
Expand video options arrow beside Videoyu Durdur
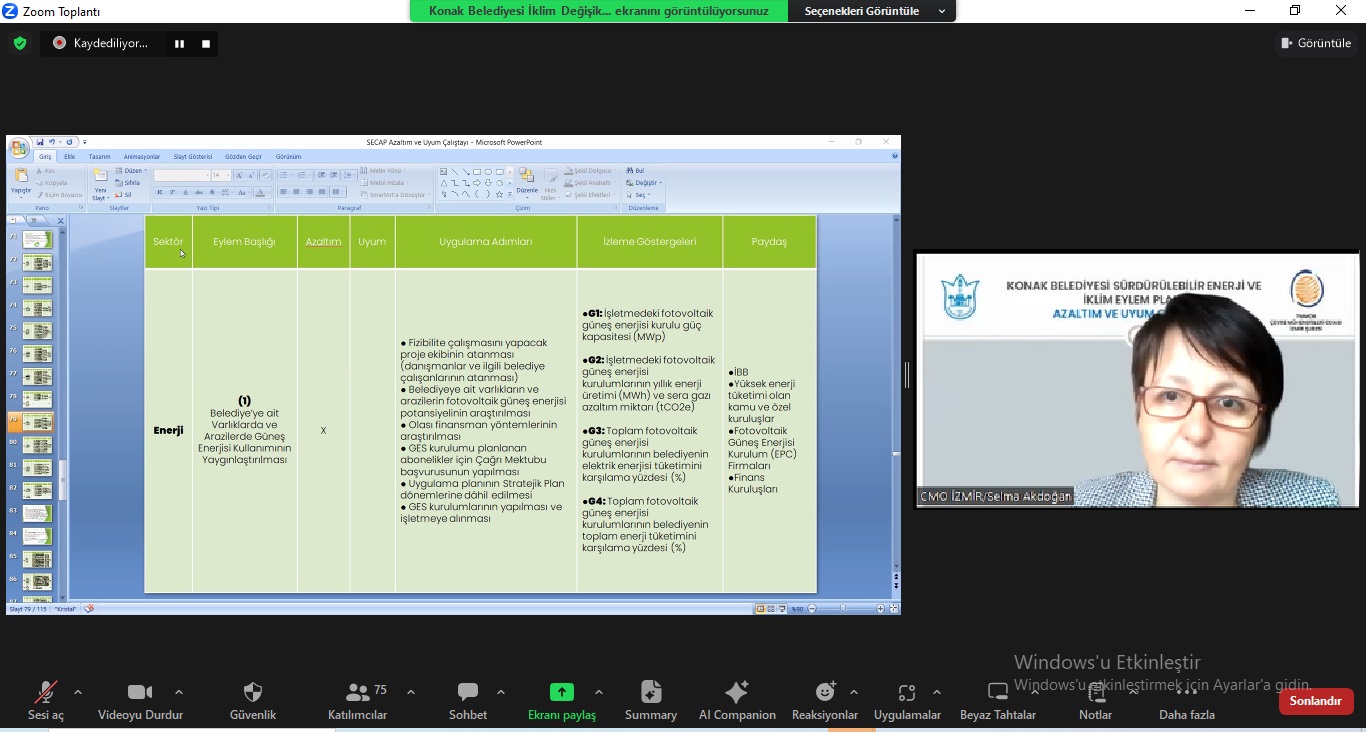coord(179,692)
